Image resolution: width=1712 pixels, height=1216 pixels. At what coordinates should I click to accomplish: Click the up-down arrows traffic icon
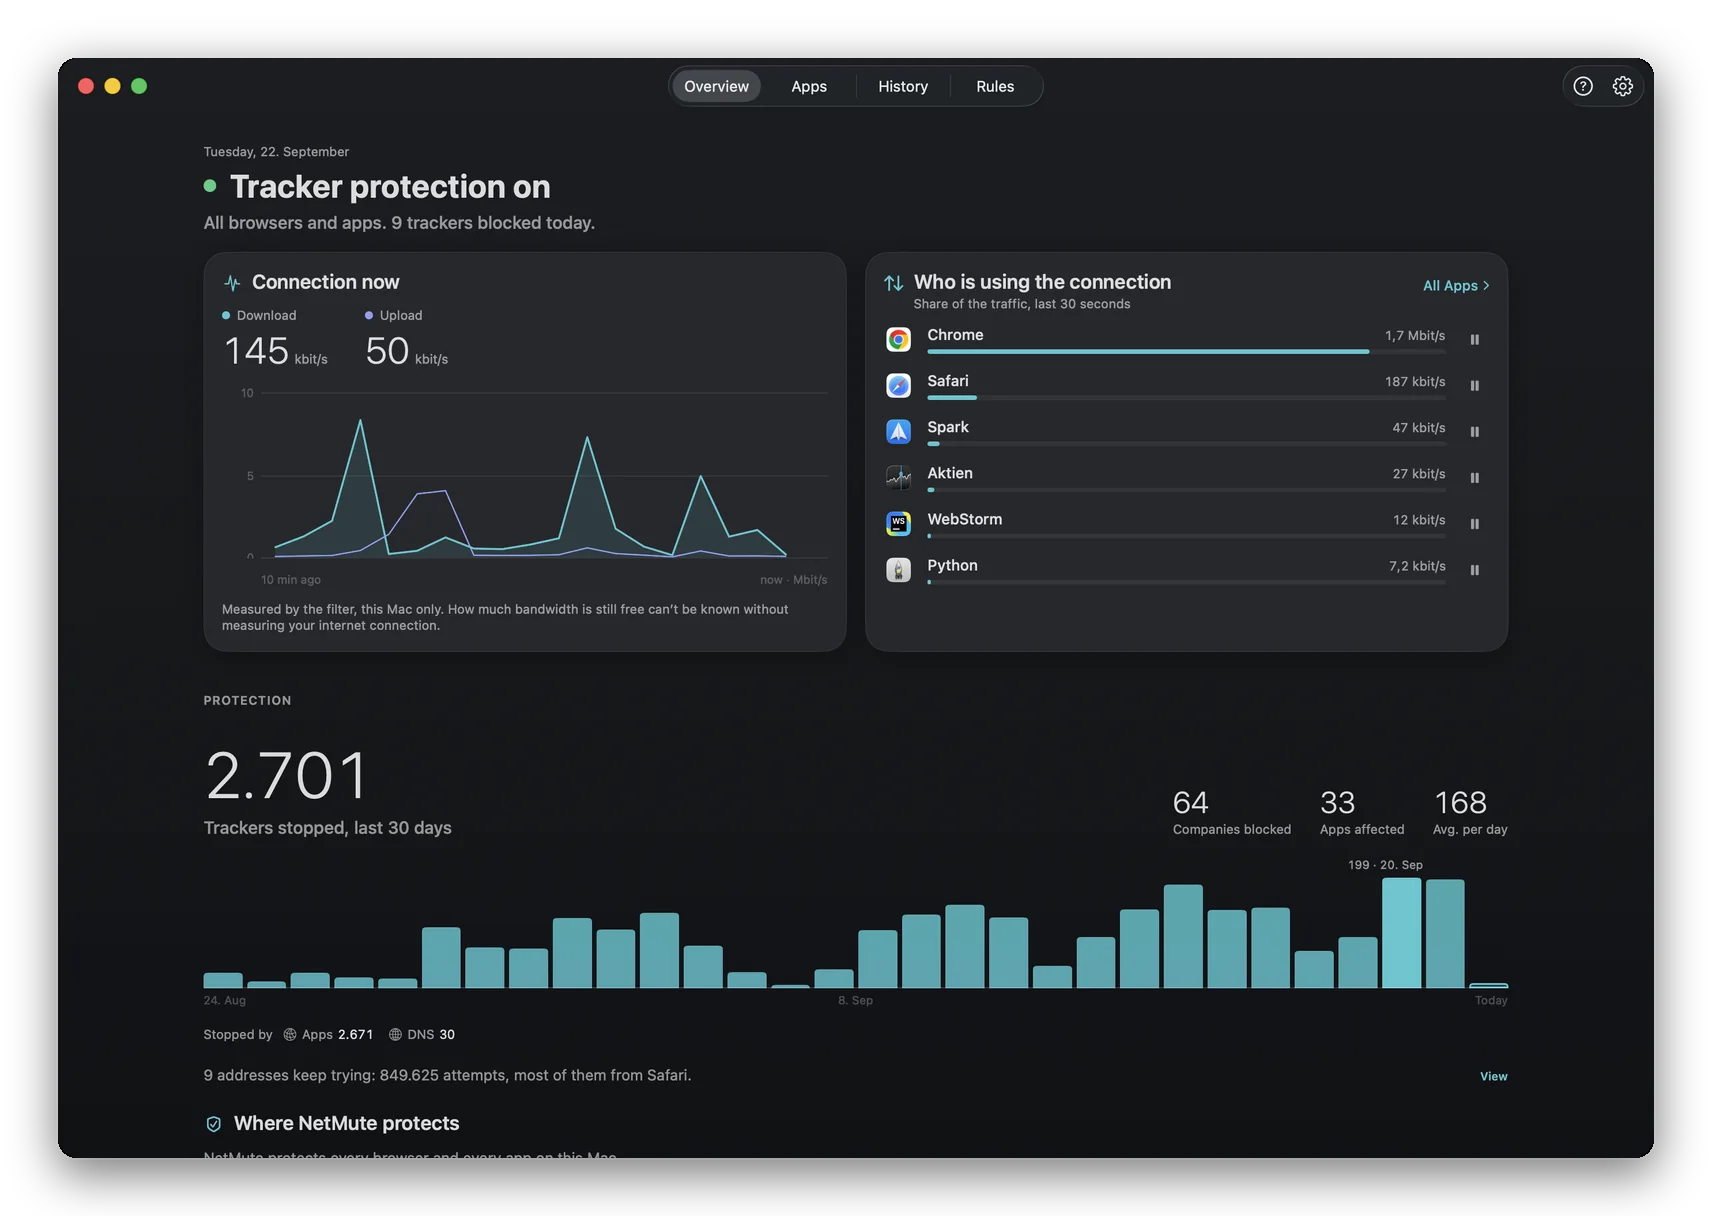(893, 283)
